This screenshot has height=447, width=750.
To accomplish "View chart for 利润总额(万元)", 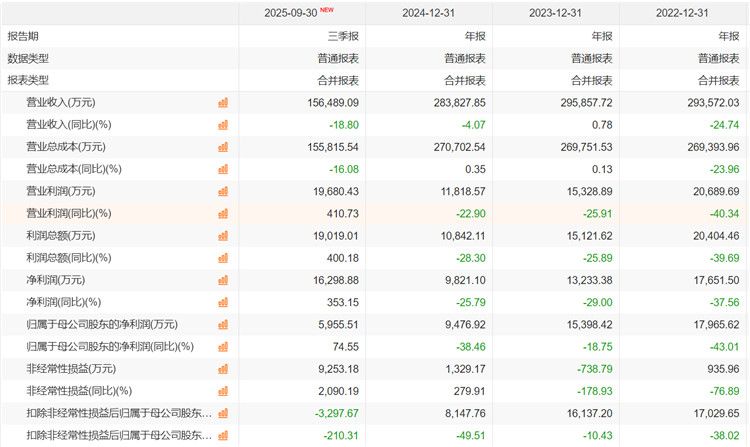I will point(224,235).
